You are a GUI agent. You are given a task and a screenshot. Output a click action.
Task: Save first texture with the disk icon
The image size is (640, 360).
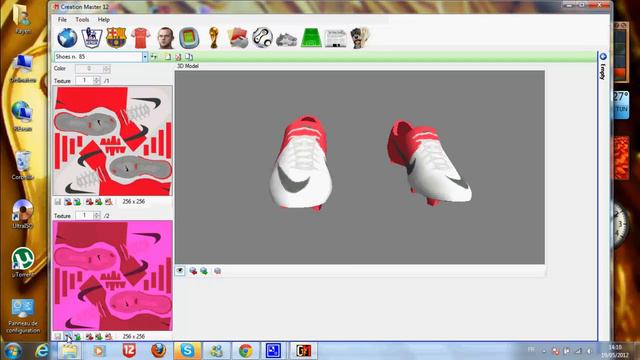[58, 202]
